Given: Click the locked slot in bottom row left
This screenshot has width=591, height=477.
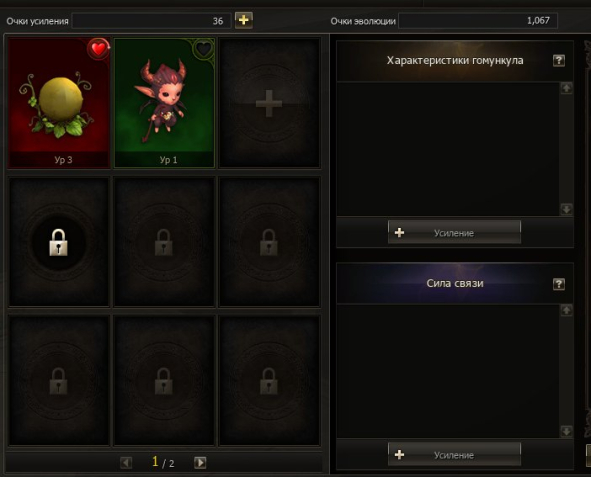Looking at the screenshot, I should coord(59,381).
